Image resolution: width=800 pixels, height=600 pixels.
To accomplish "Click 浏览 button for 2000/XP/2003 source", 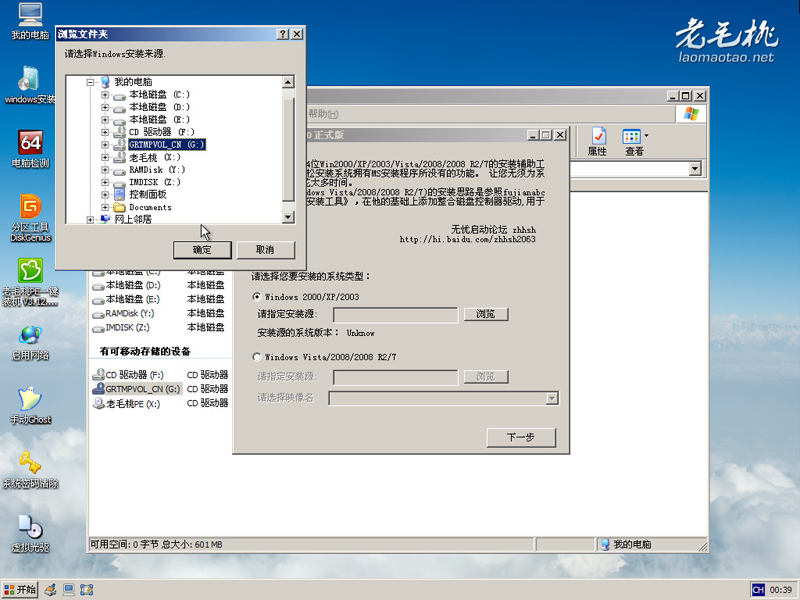I will (486, 314).
